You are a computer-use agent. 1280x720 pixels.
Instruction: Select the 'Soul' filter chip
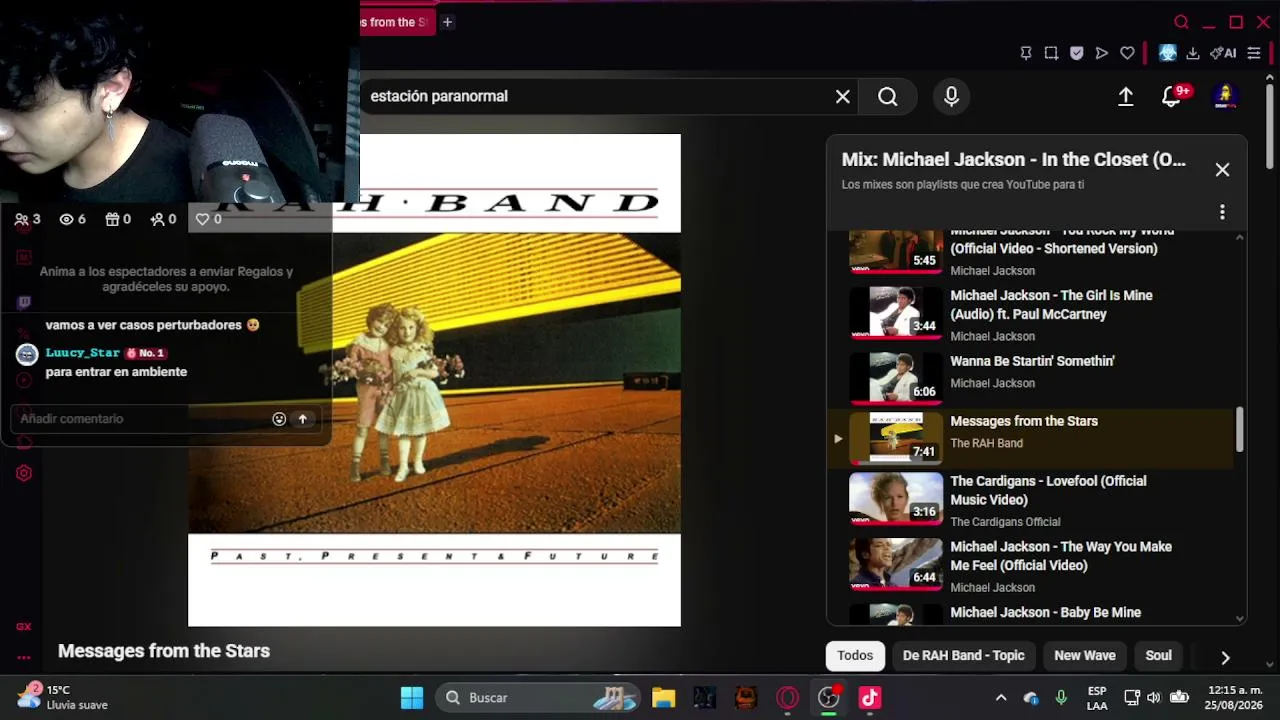click(1158, 656)
